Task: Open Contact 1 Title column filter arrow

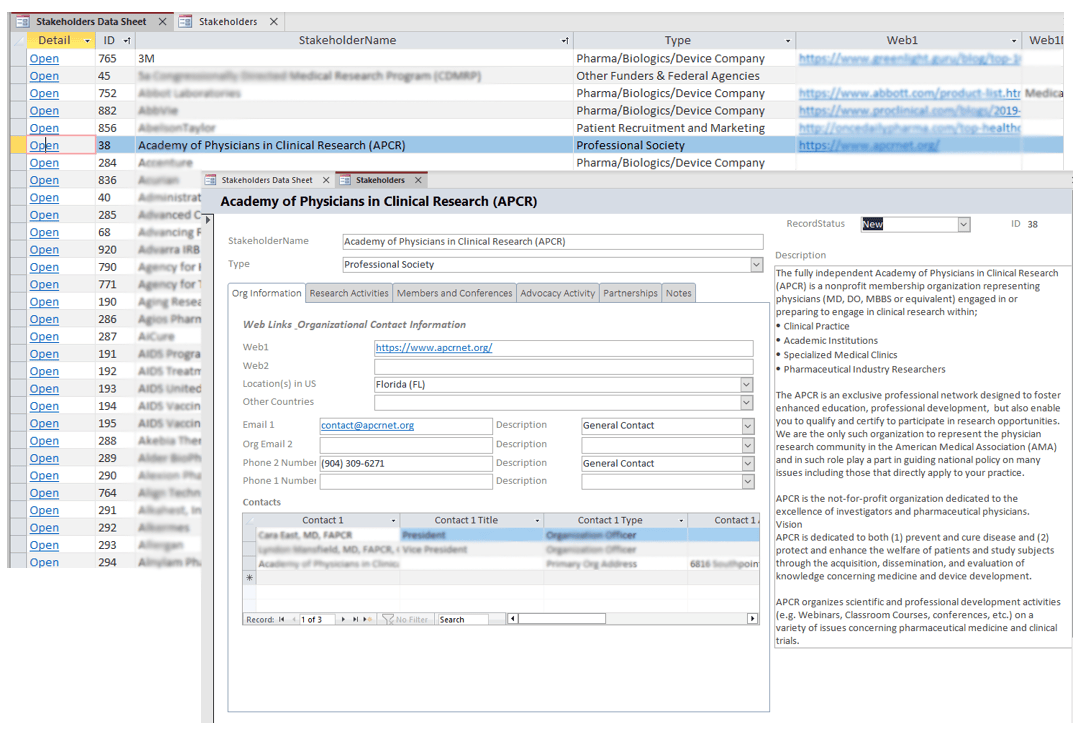Action: 537,521
